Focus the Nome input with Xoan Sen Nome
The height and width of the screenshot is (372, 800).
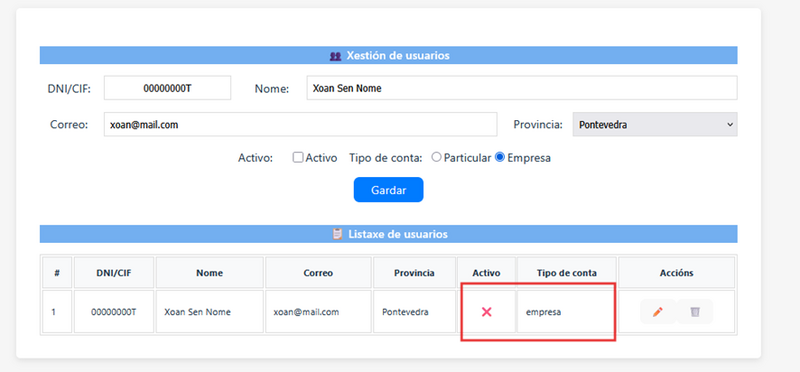point(522,88)
